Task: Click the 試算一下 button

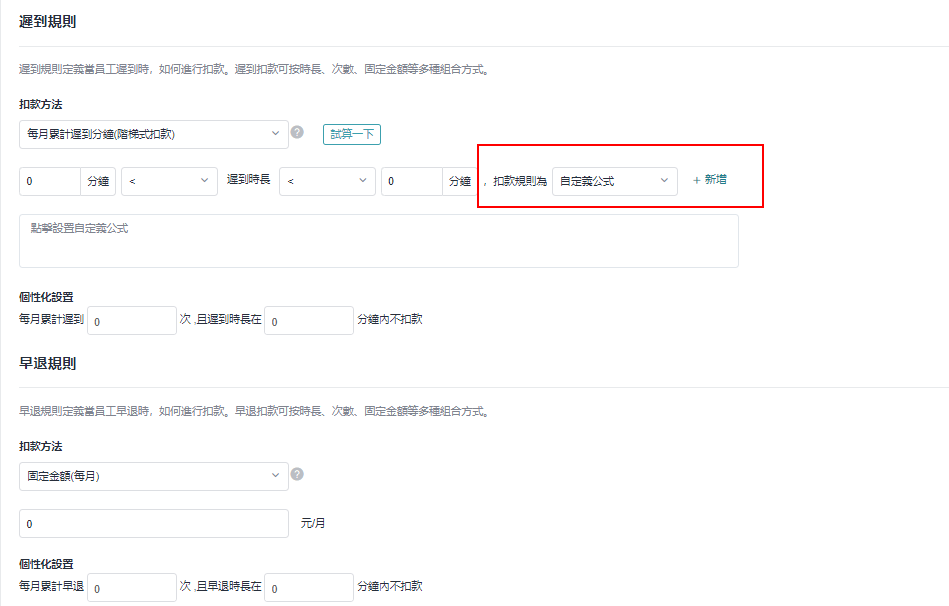Action: coord(351,134)
